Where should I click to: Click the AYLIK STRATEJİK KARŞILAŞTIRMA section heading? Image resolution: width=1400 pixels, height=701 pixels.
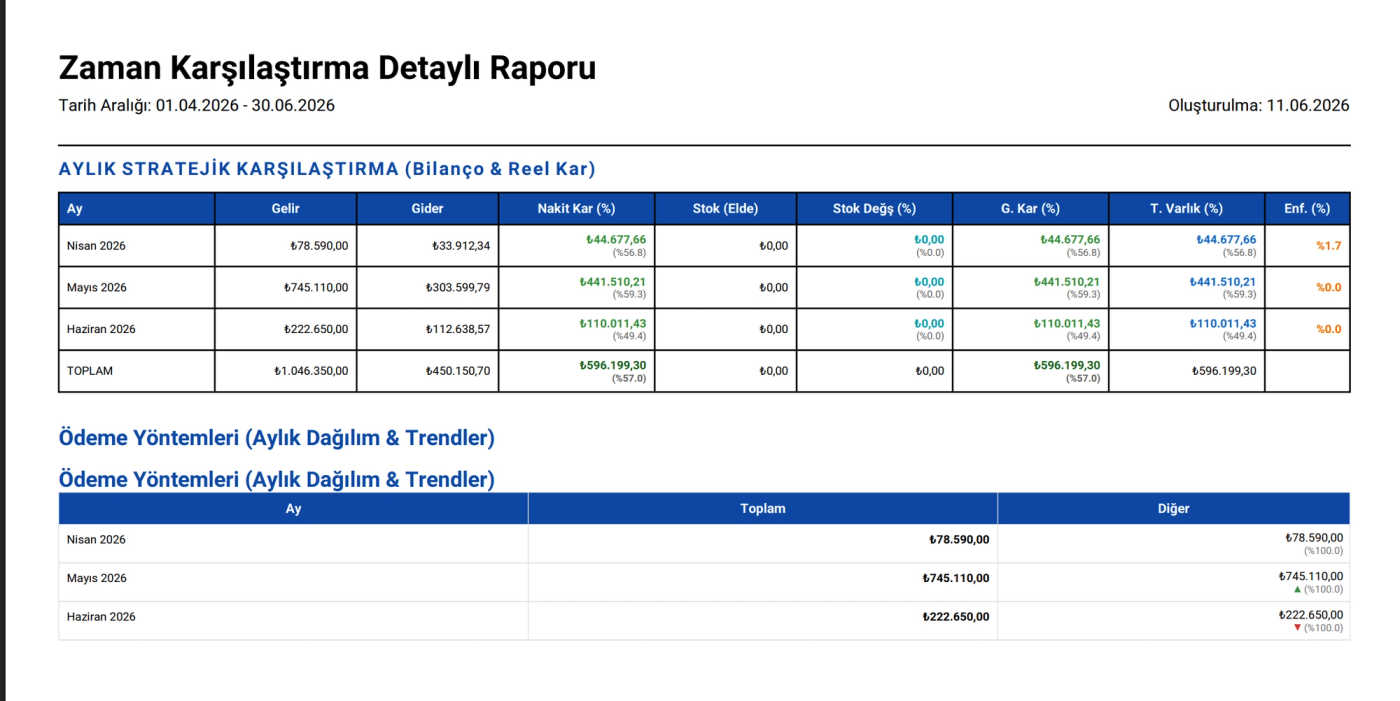click(327, 168)
